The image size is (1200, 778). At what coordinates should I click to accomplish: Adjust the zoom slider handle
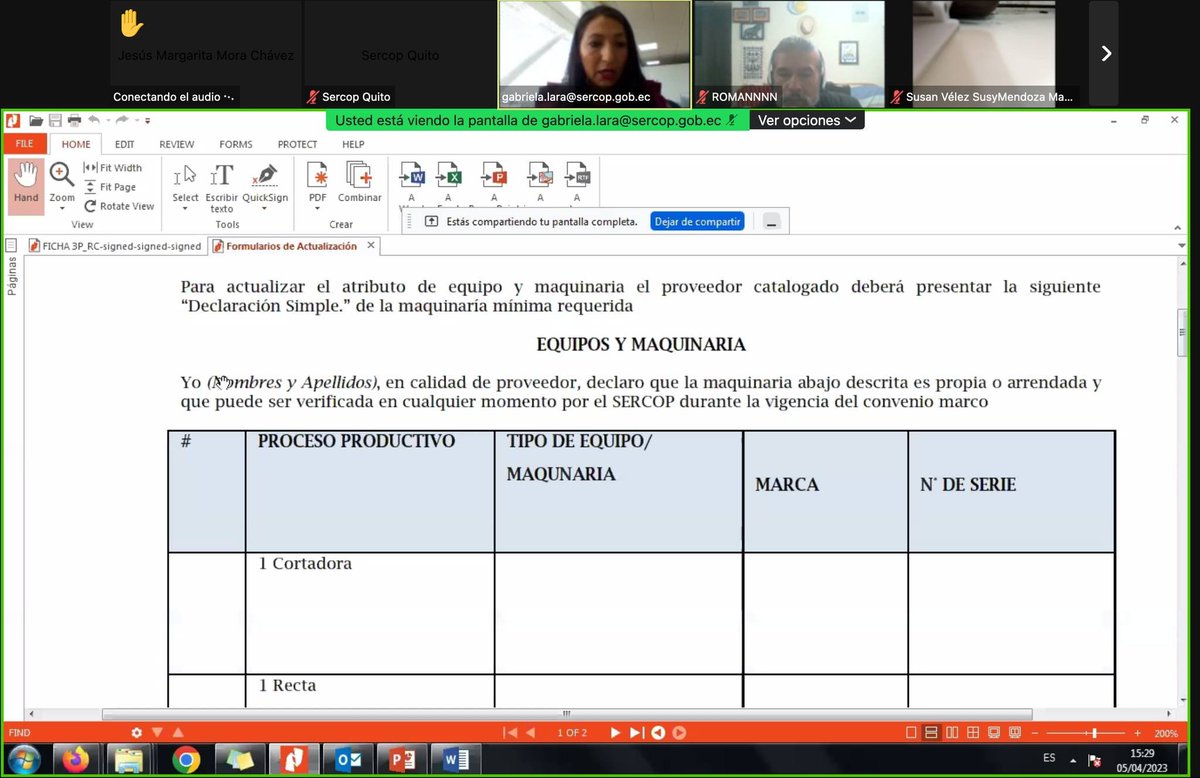[1095, 733]
